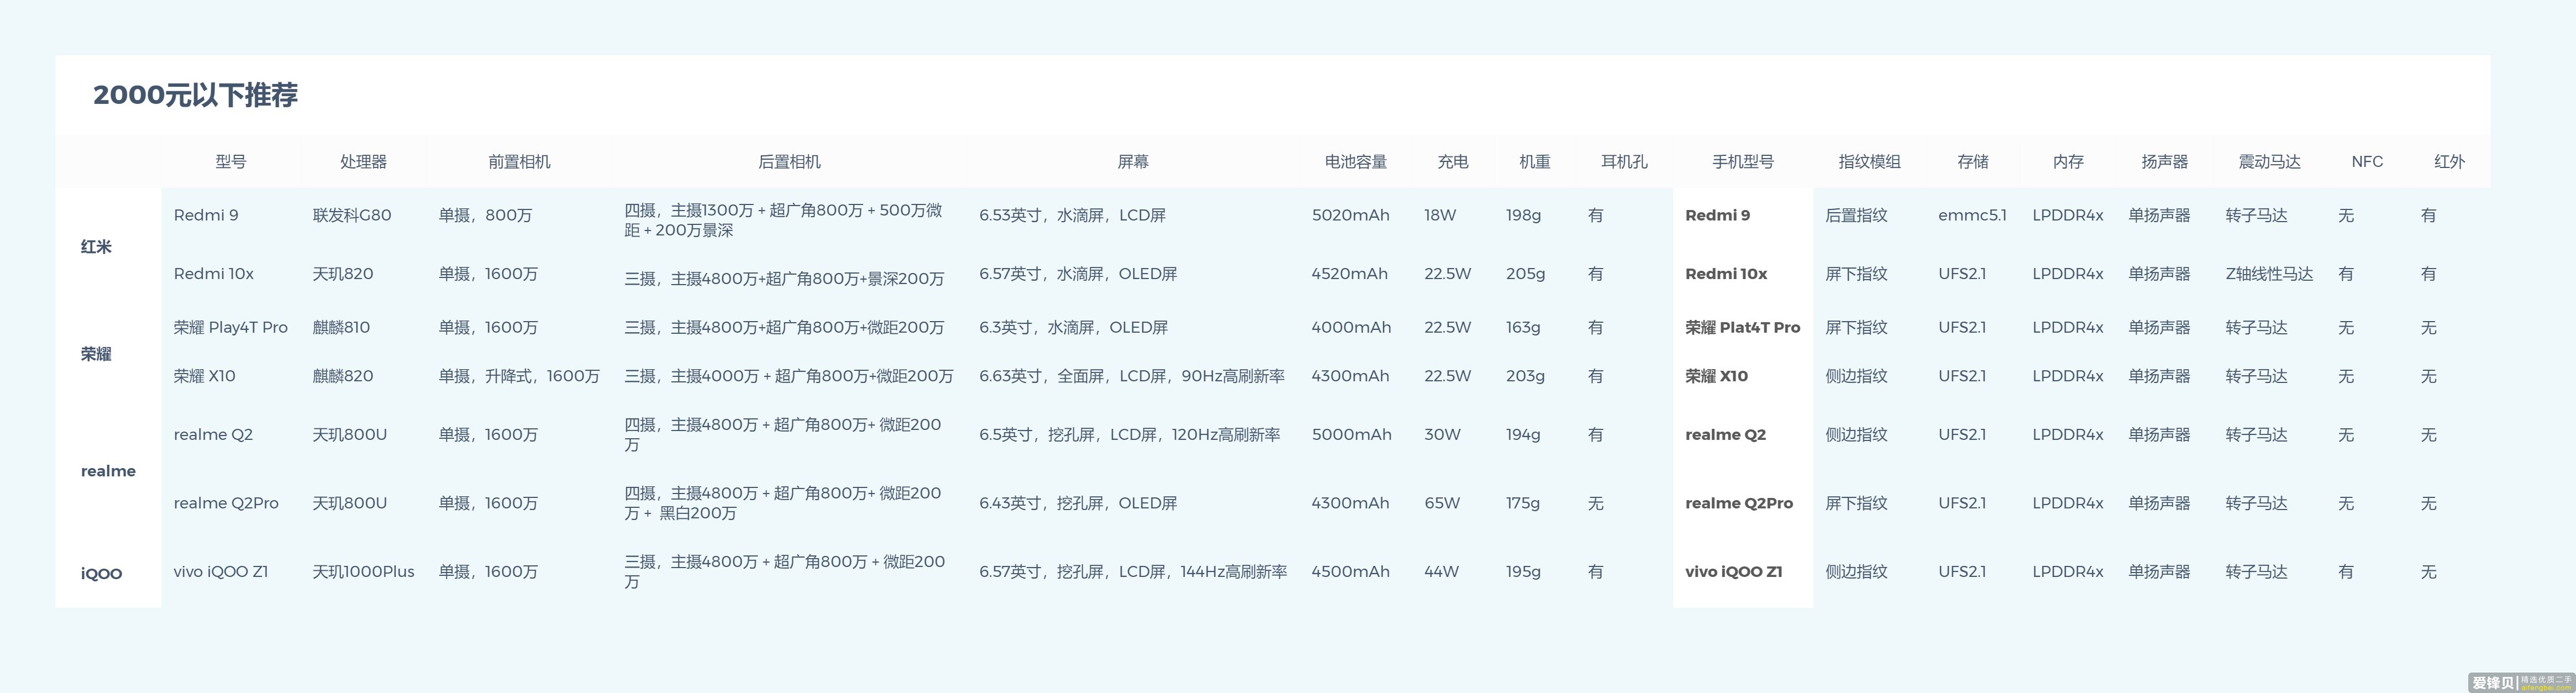Click the 红外 column header

[x=2449, y=162]
